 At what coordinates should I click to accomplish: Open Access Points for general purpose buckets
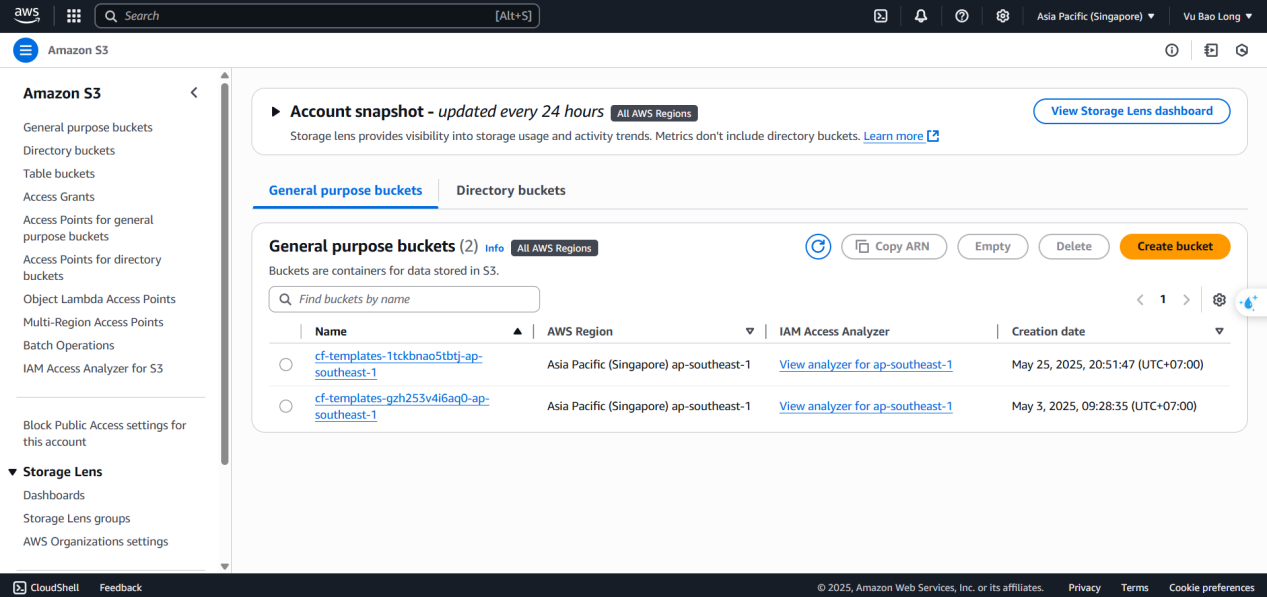pos(88,228)
